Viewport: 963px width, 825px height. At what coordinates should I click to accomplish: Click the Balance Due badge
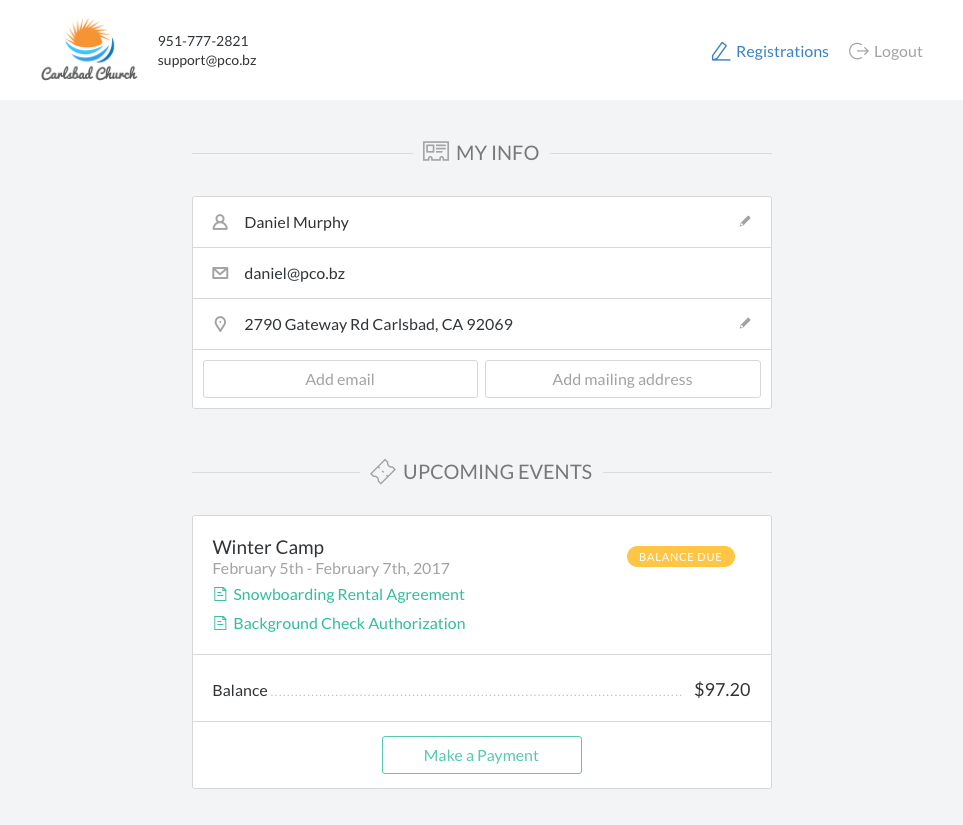click(x=680, y=557)
